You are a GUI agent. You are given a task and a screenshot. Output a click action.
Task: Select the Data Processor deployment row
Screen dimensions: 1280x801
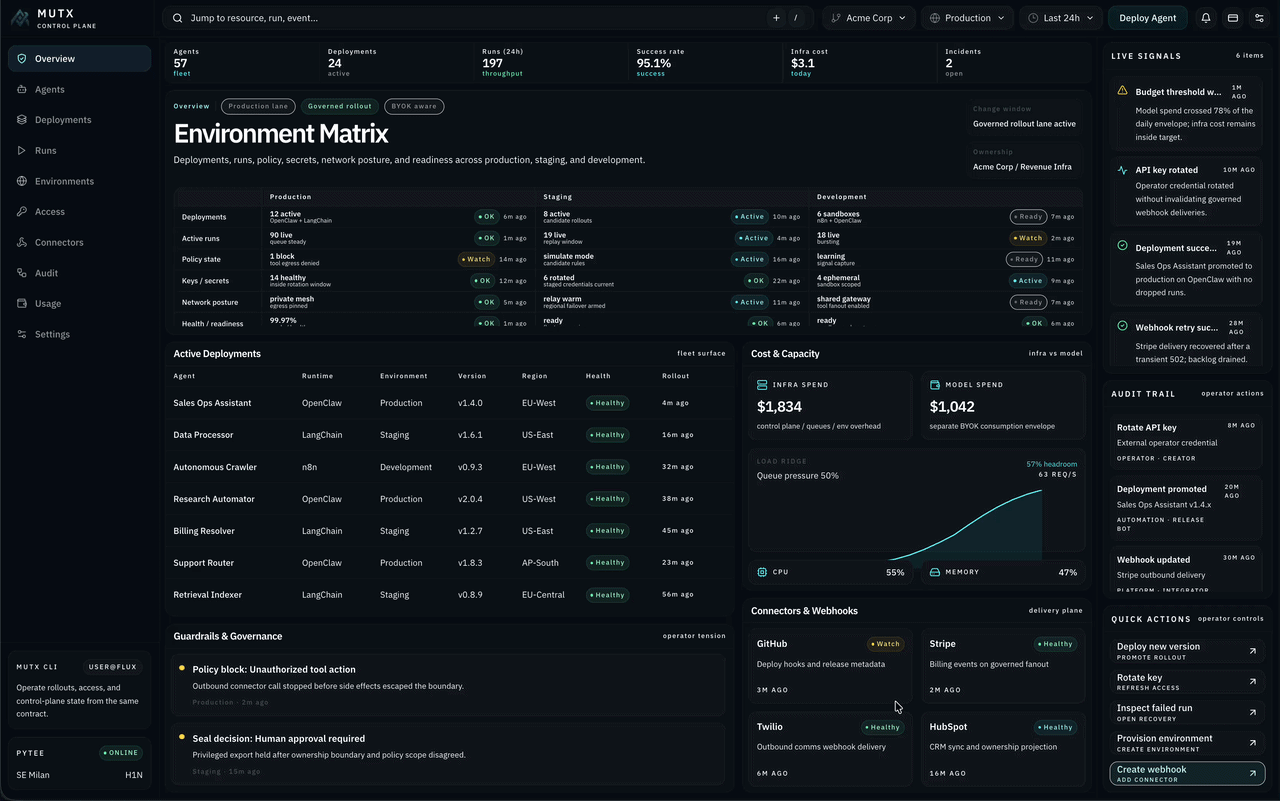[x=448, y=435]
